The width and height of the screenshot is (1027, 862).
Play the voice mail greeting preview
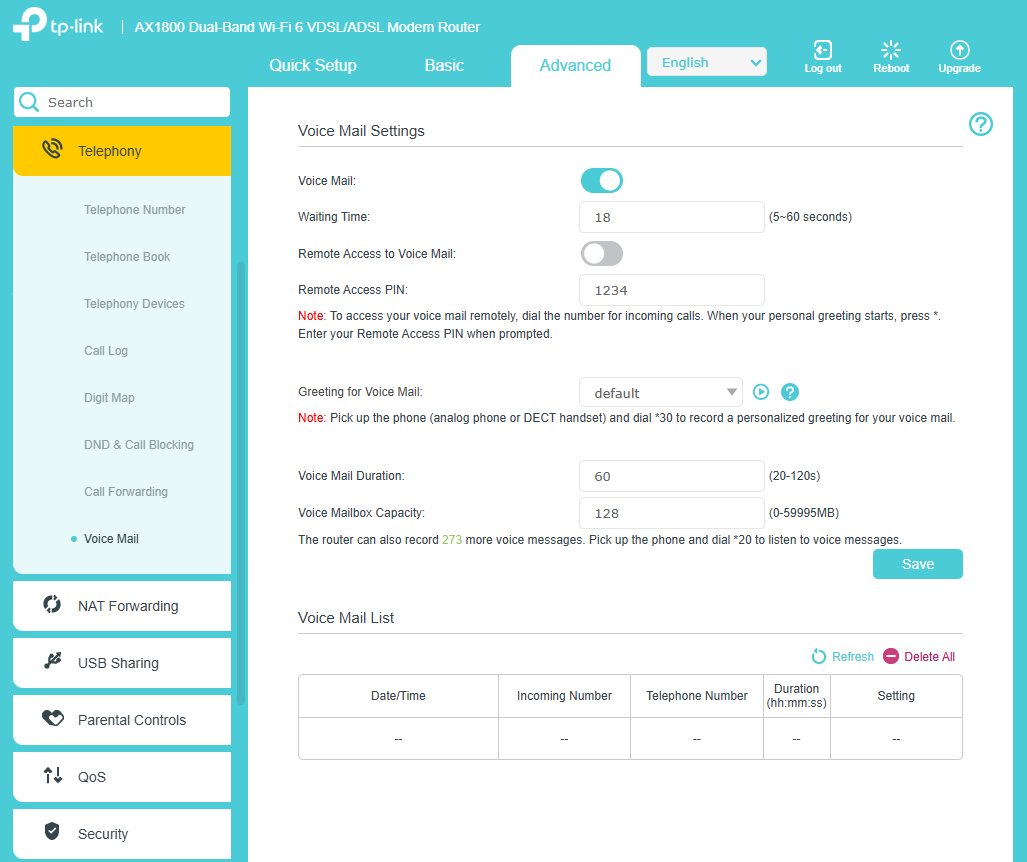click(x=761, y=392)
